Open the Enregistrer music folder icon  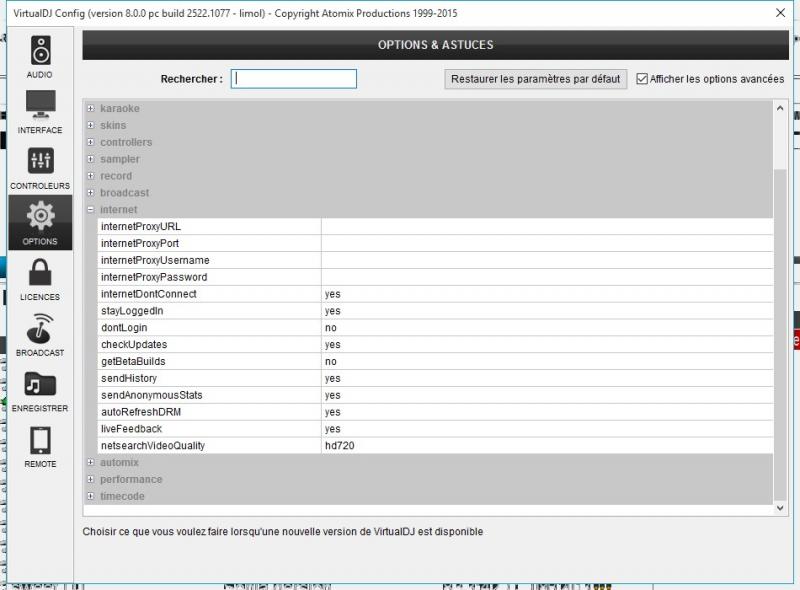(x=40, y=384)
